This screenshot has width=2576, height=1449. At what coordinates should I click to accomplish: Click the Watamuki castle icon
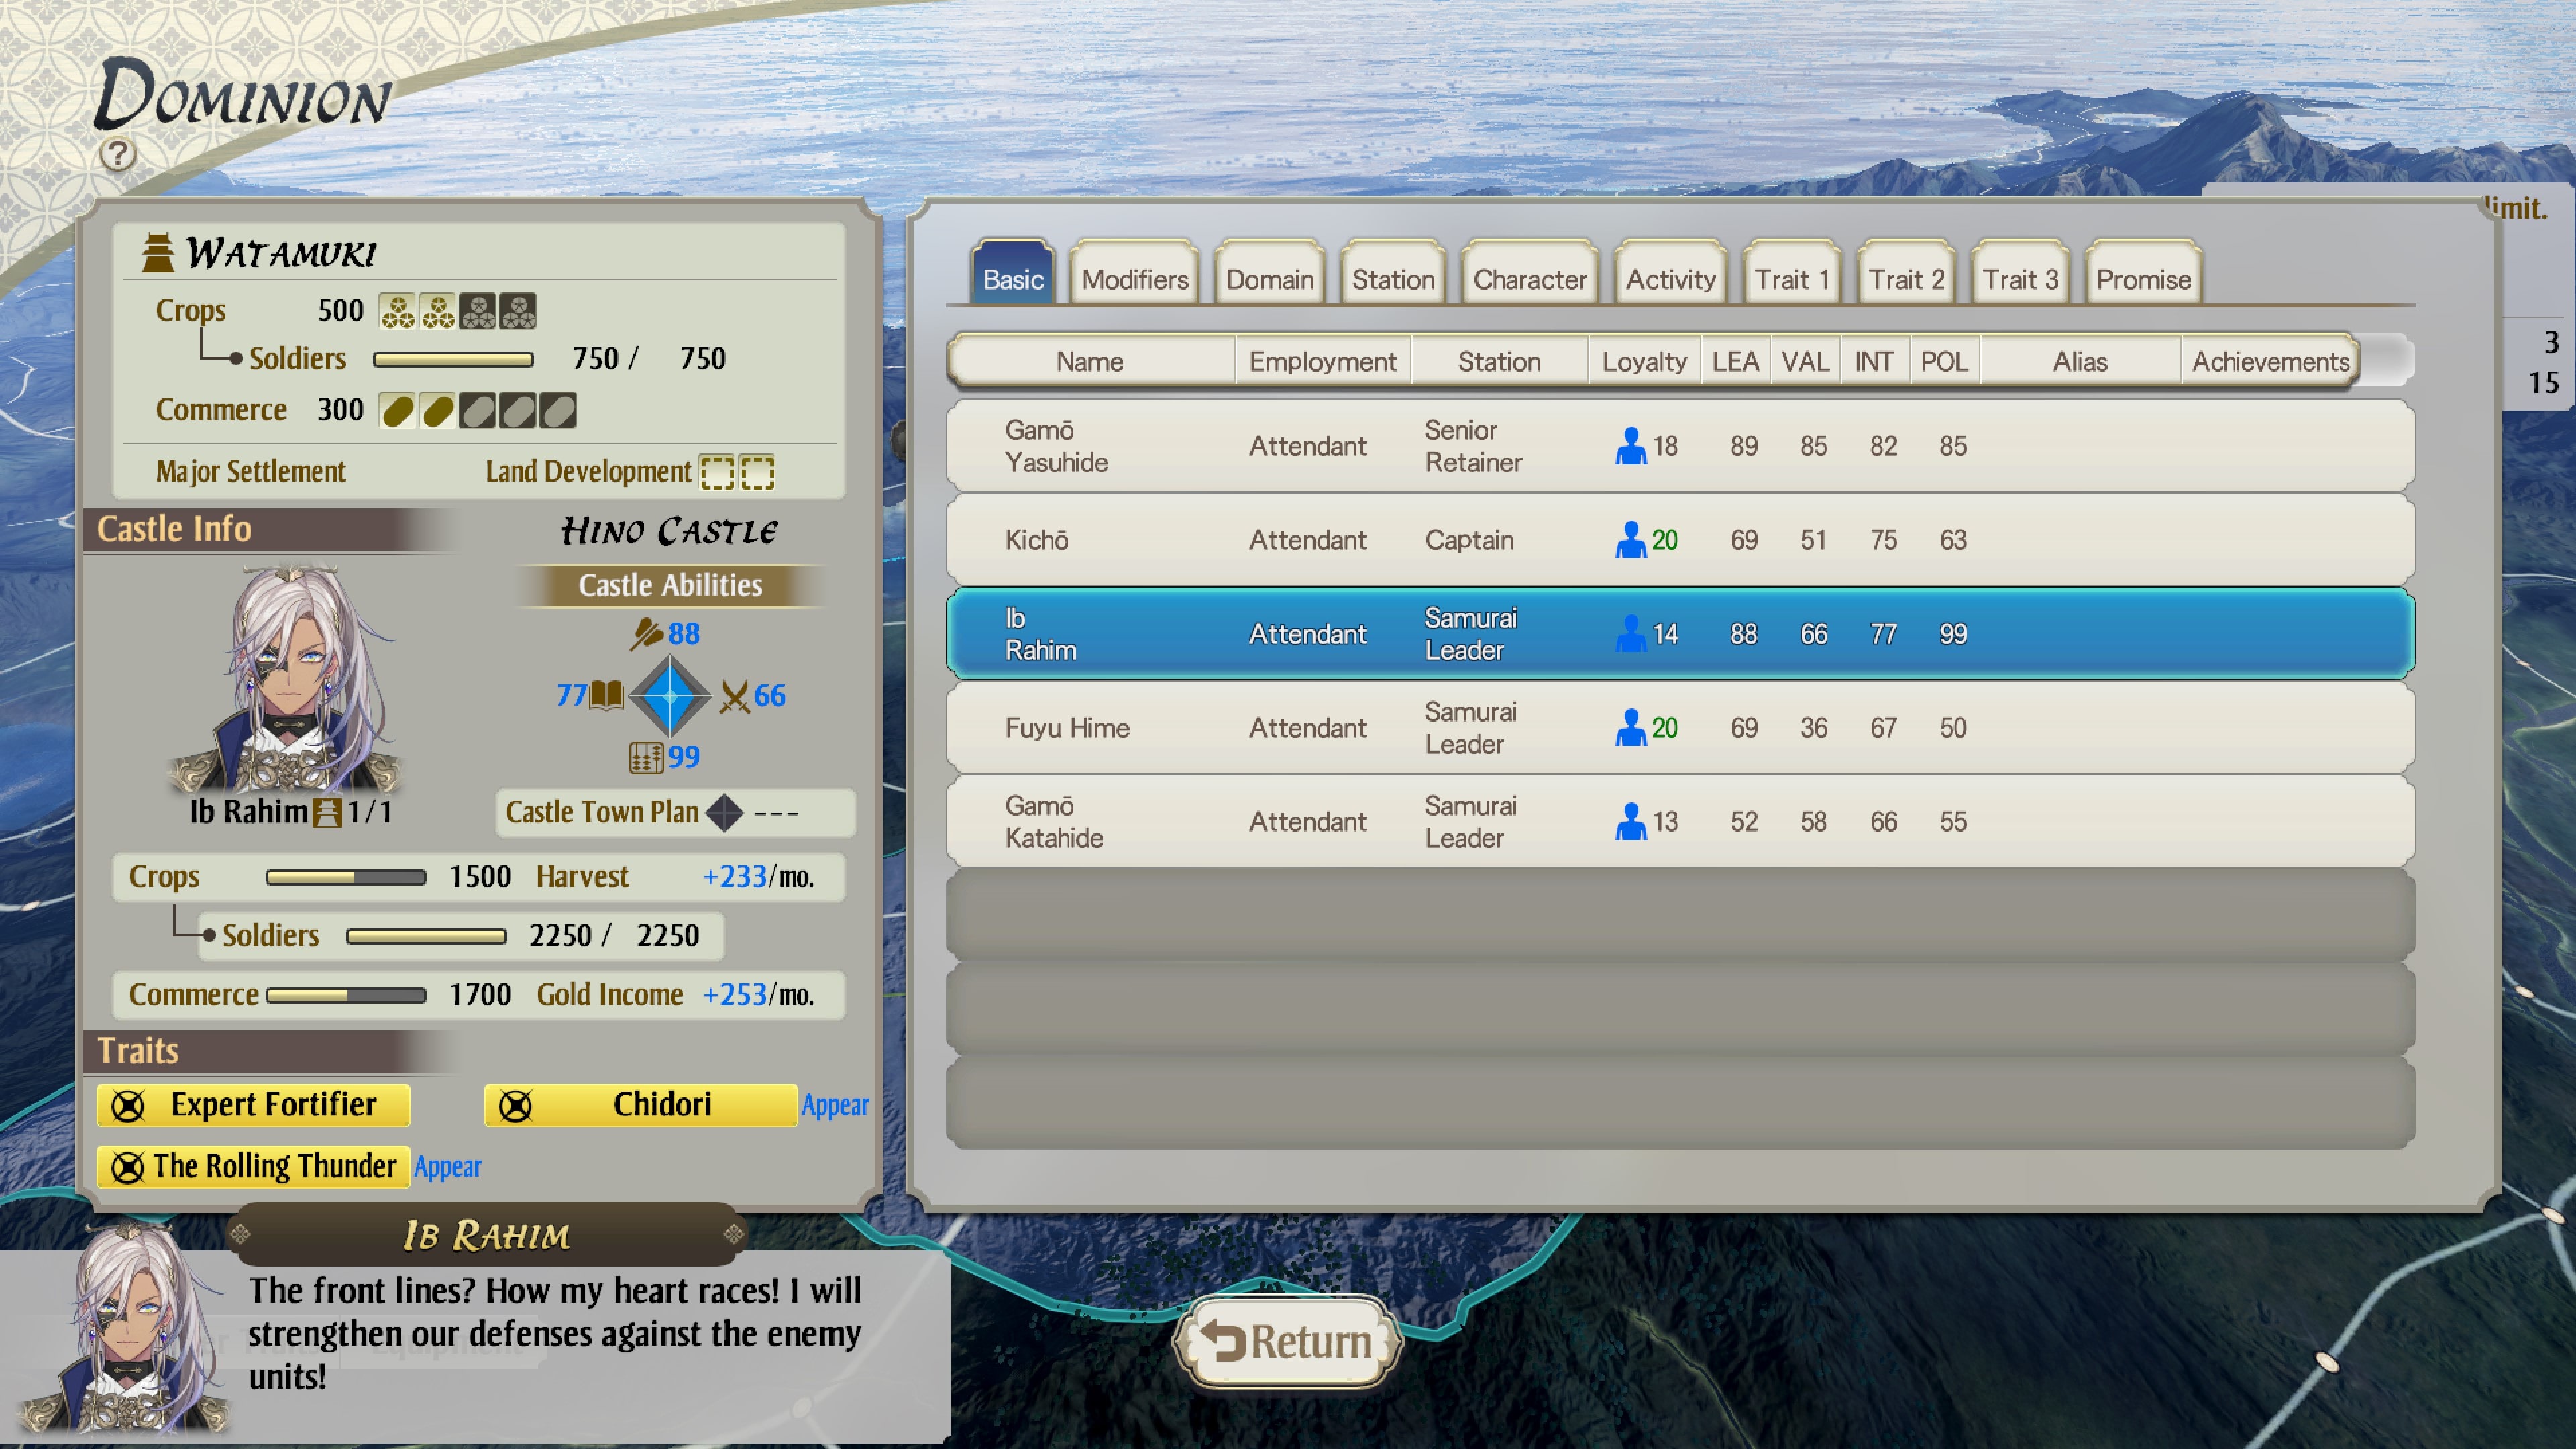click(x=158, y=253)
